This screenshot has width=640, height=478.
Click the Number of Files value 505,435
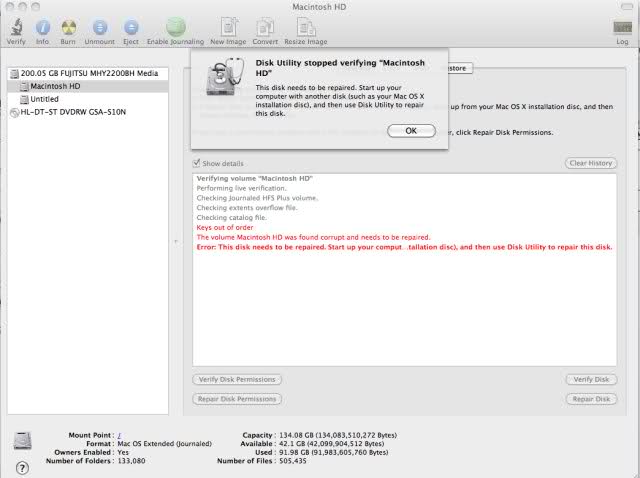point(293,461)
